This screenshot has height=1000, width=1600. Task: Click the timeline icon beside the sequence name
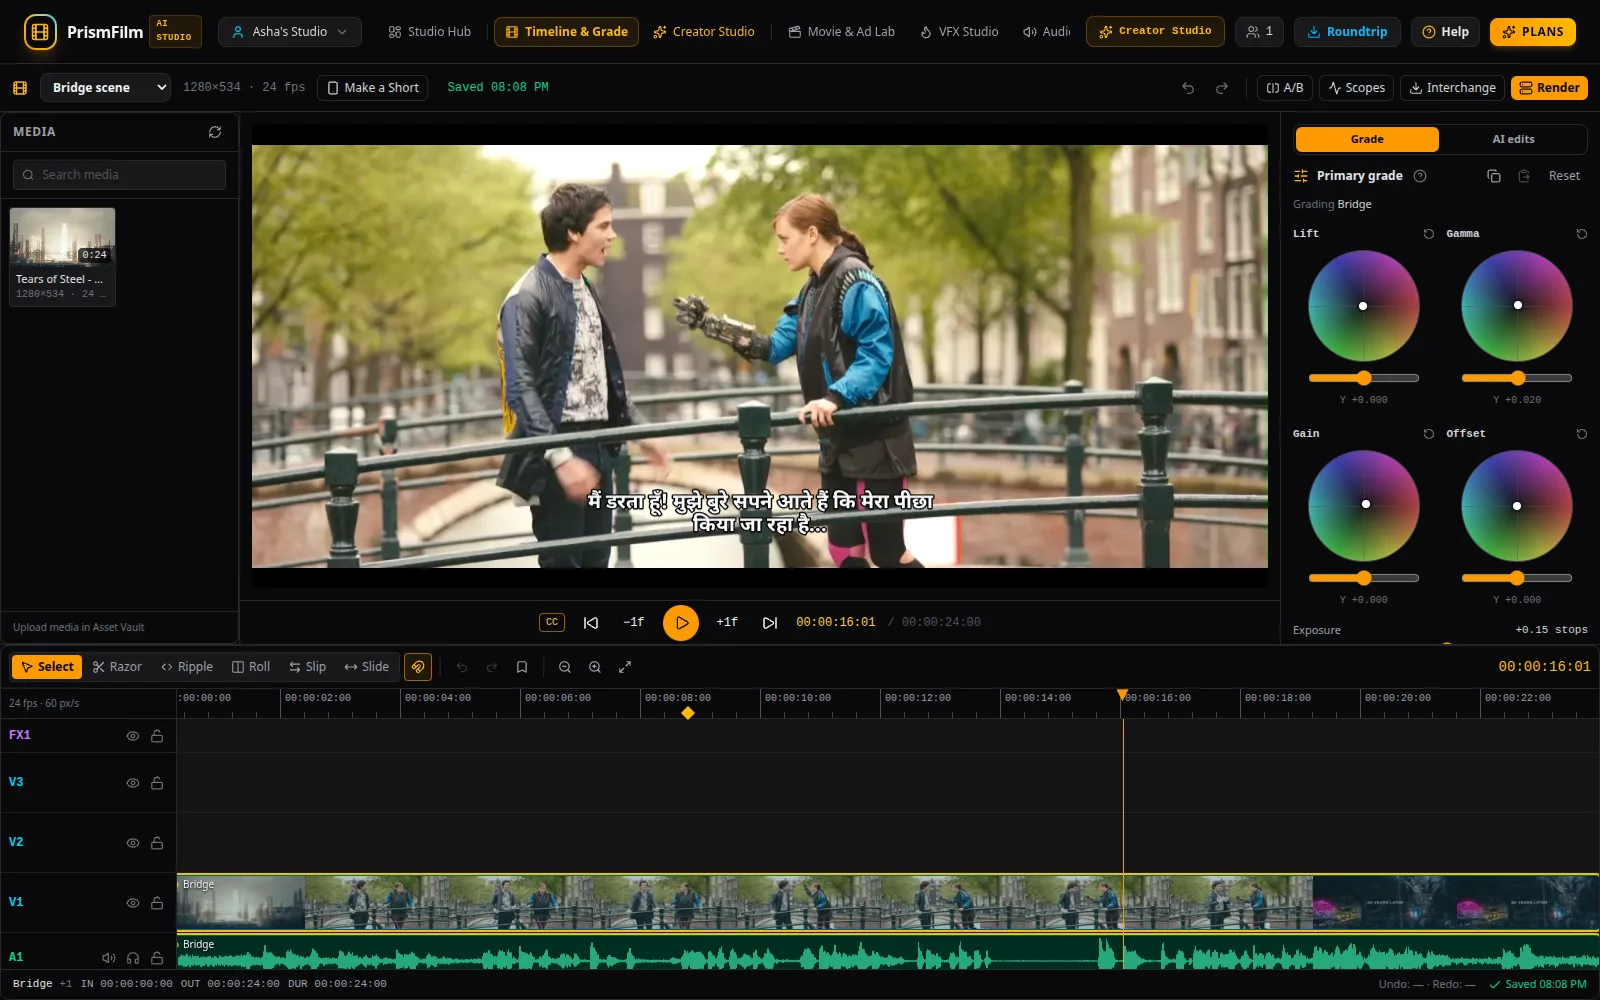coord(20,88)
